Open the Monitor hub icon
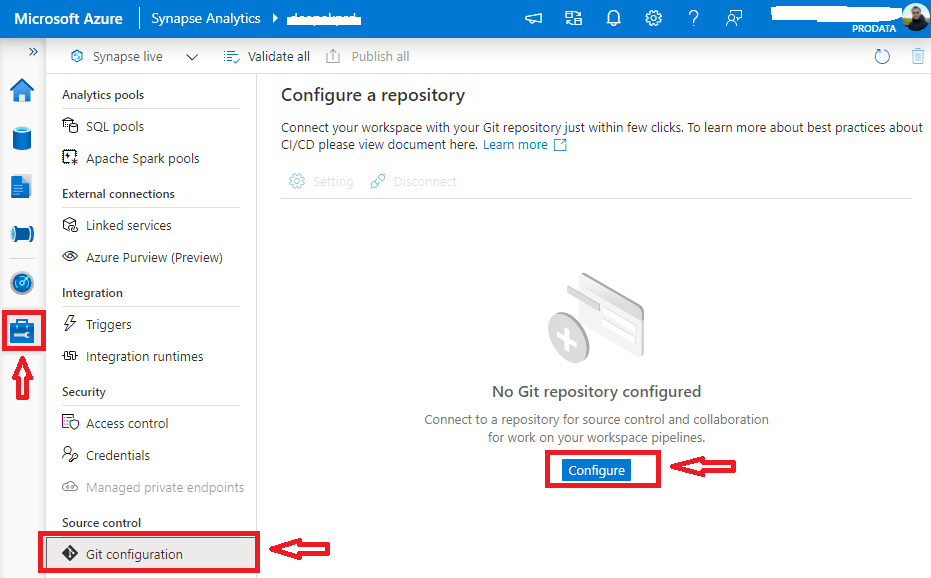The width and height of the screenshot is (931, 578). (x=22, y=283)
